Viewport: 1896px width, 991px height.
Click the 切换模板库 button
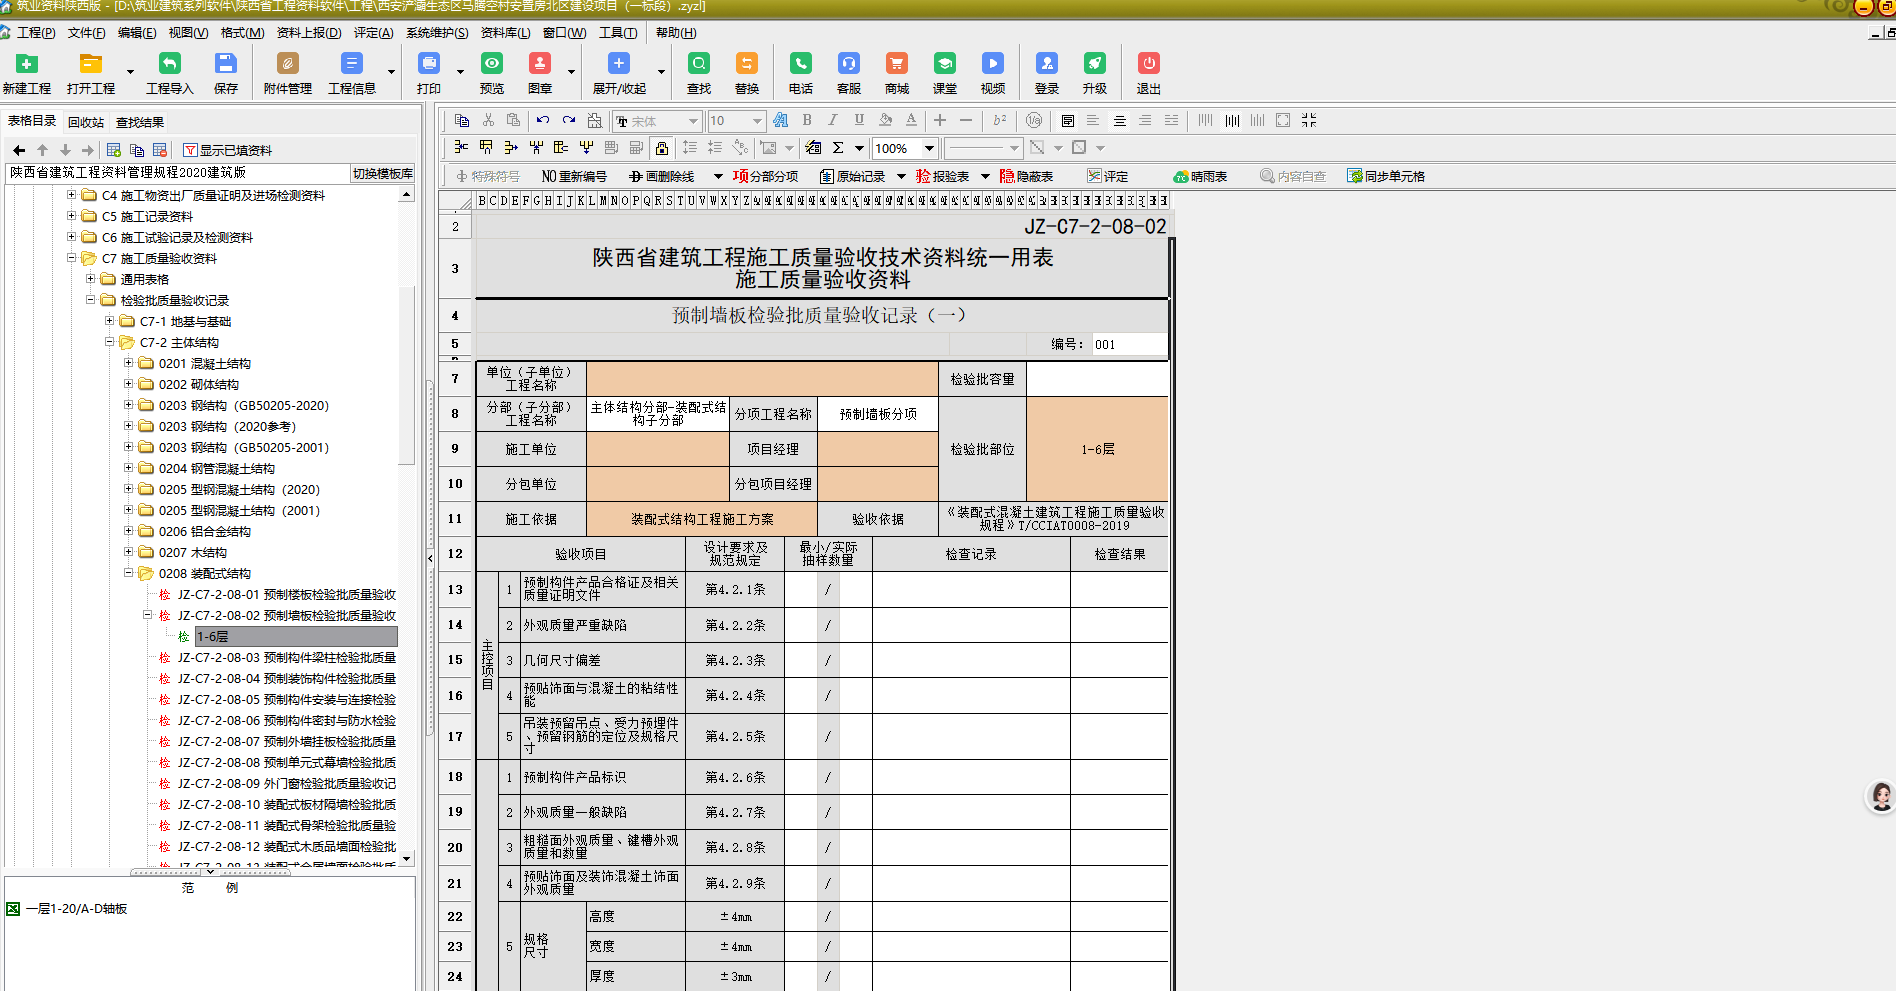[x=383, y=173]
